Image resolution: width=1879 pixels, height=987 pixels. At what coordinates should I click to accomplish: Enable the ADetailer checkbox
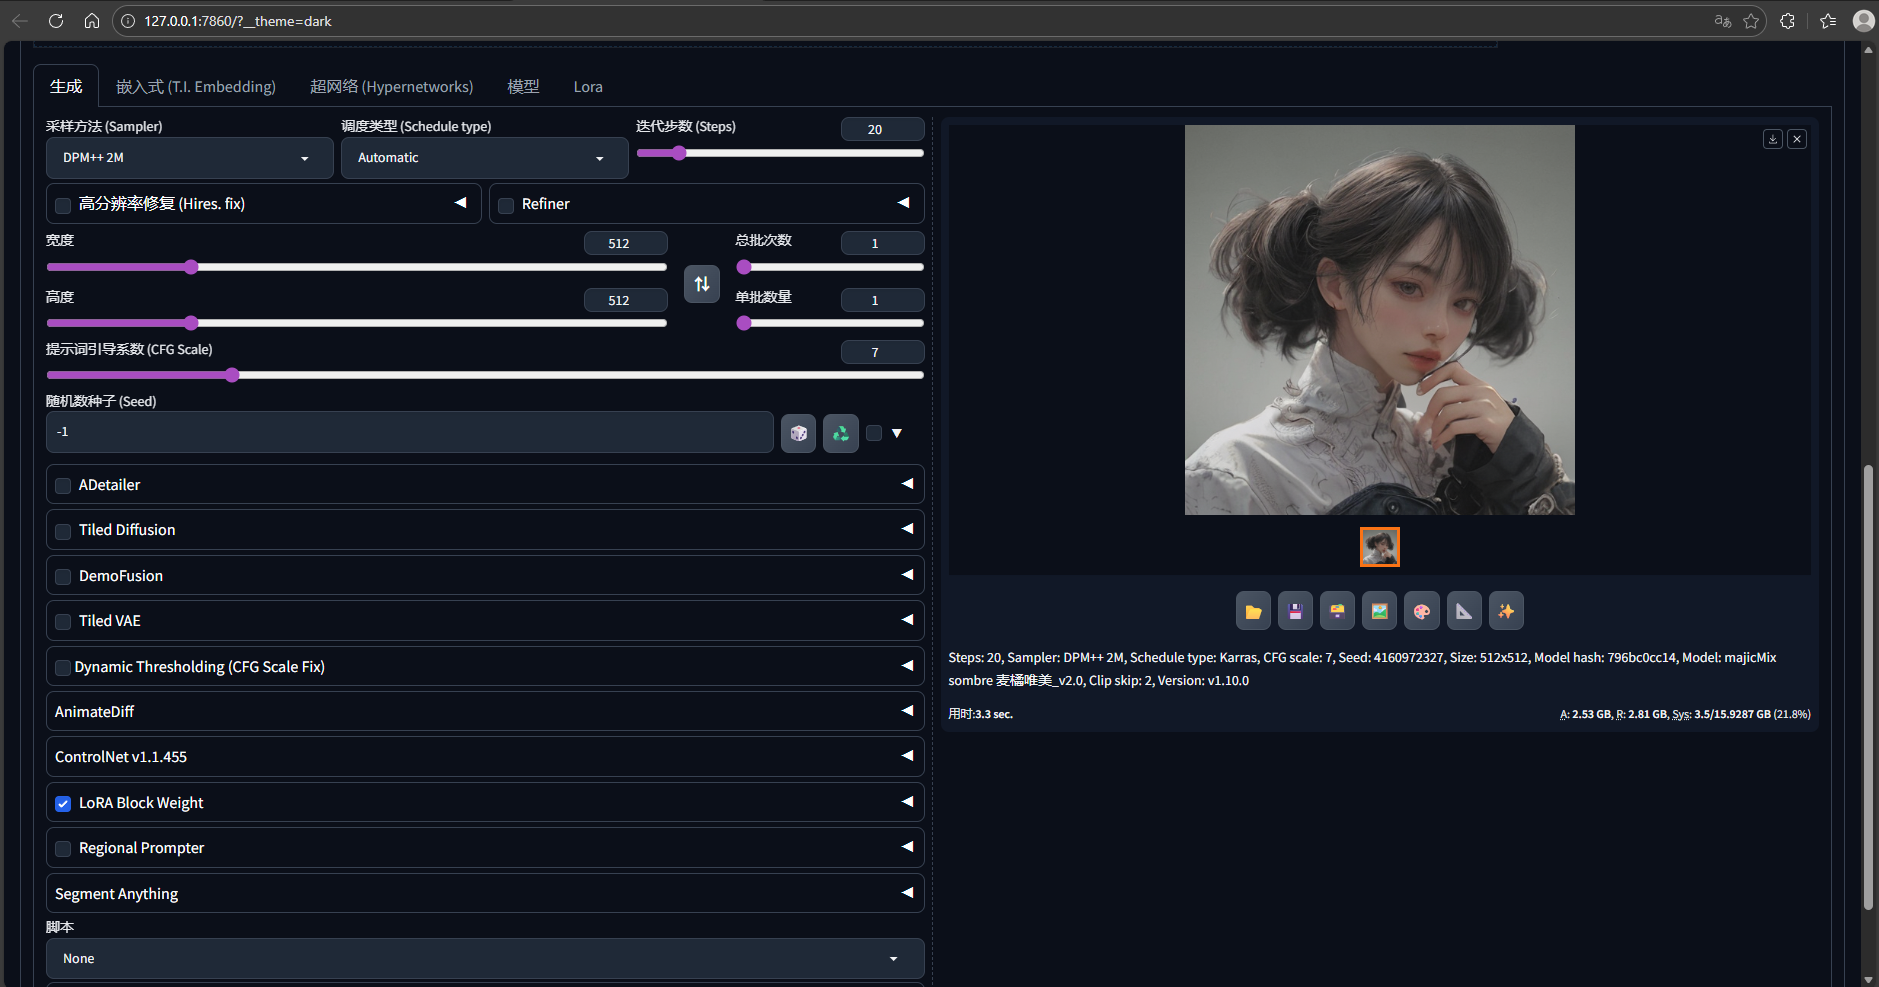(63, 486)
